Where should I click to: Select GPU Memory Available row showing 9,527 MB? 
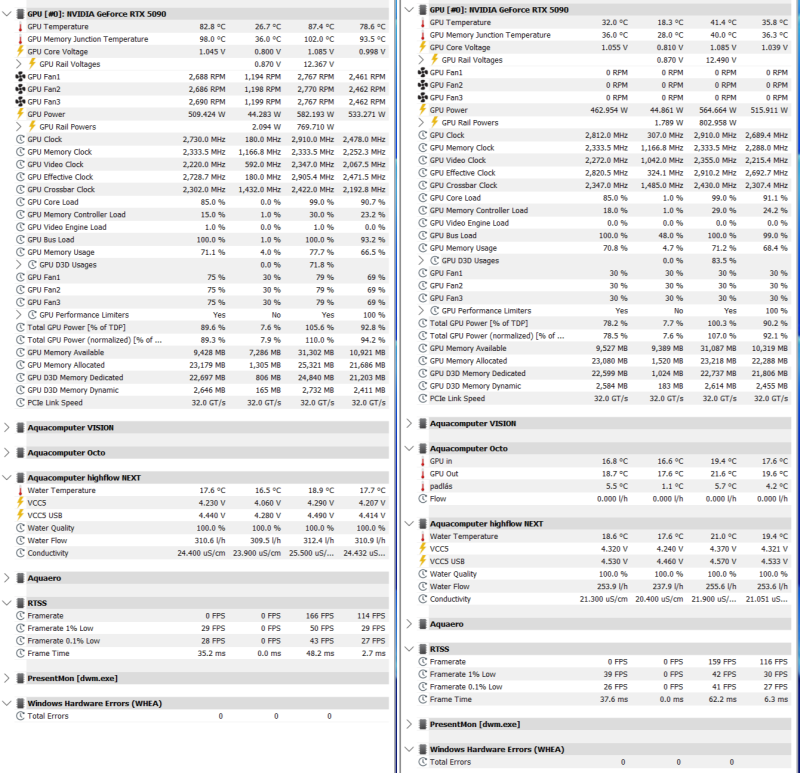604,348
